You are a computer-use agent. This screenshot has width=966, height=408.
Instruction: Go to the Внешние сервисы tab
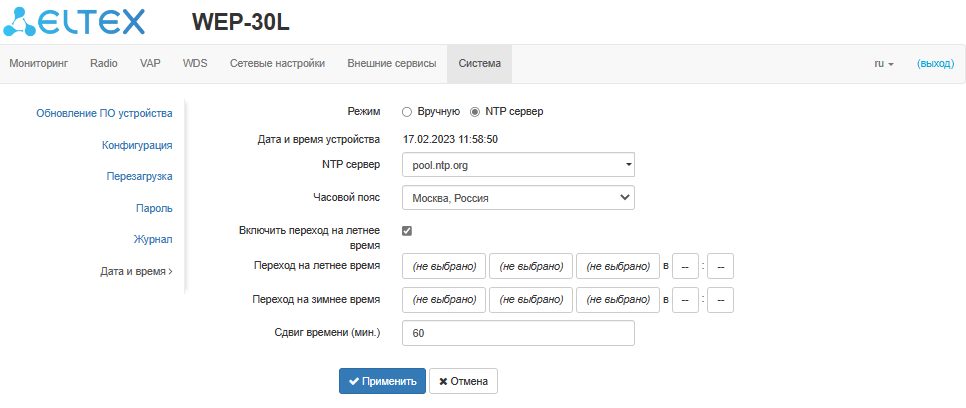(392, 63)
